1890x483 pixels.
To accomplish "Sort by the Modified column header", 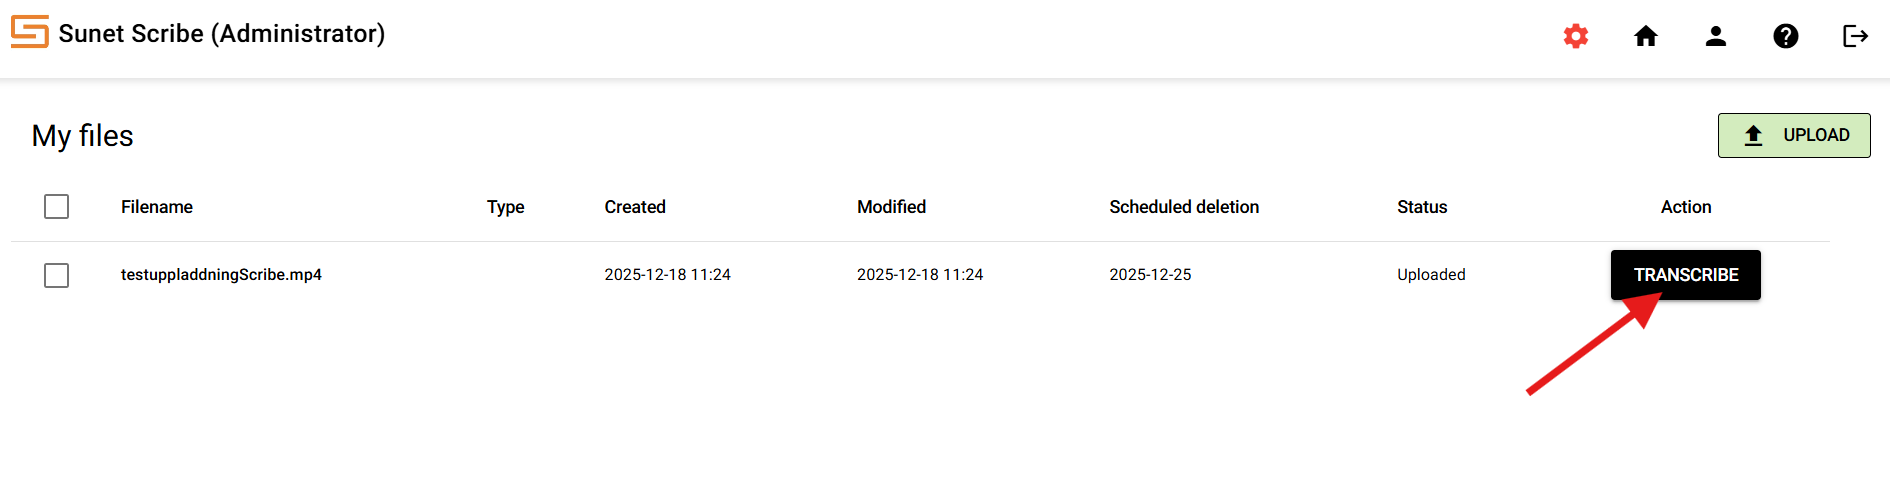I will coord(891,207).
